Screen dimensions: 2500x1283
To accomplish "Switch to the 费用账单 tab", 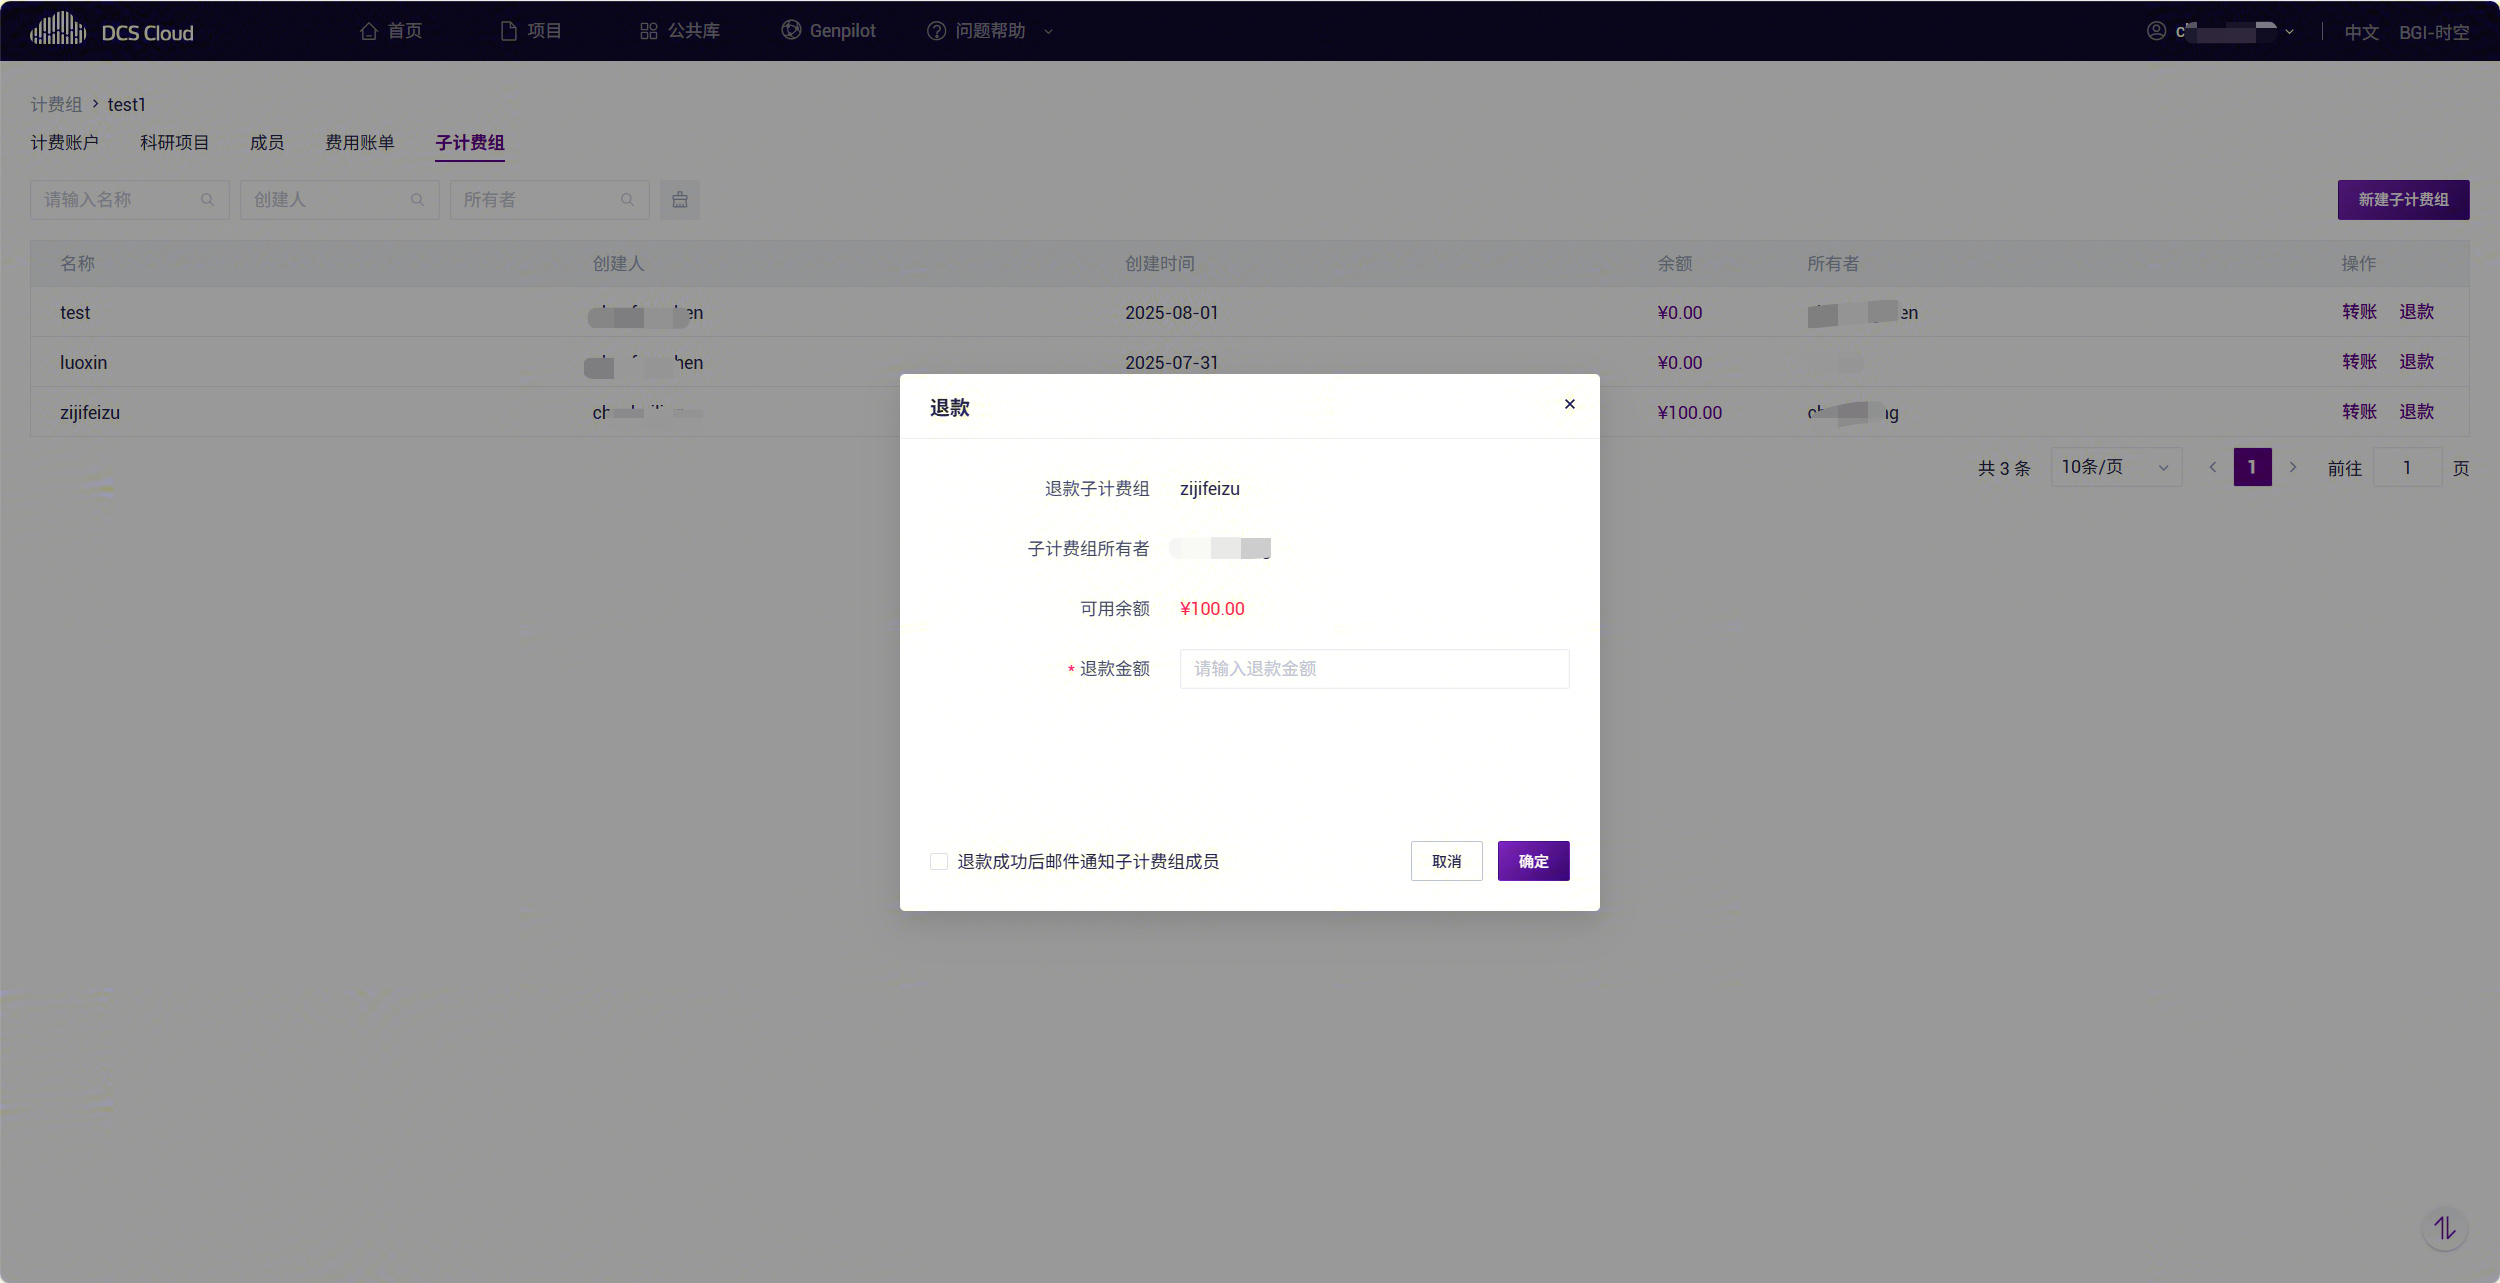I will click(359, 142).
